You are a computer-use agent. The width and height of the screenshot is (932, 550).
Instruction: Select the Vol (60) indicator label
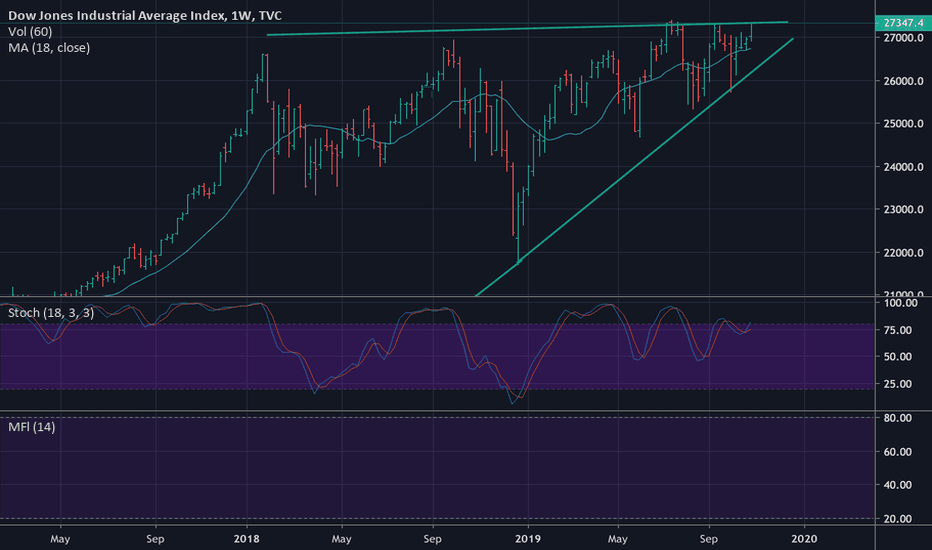tap(30, 32)
